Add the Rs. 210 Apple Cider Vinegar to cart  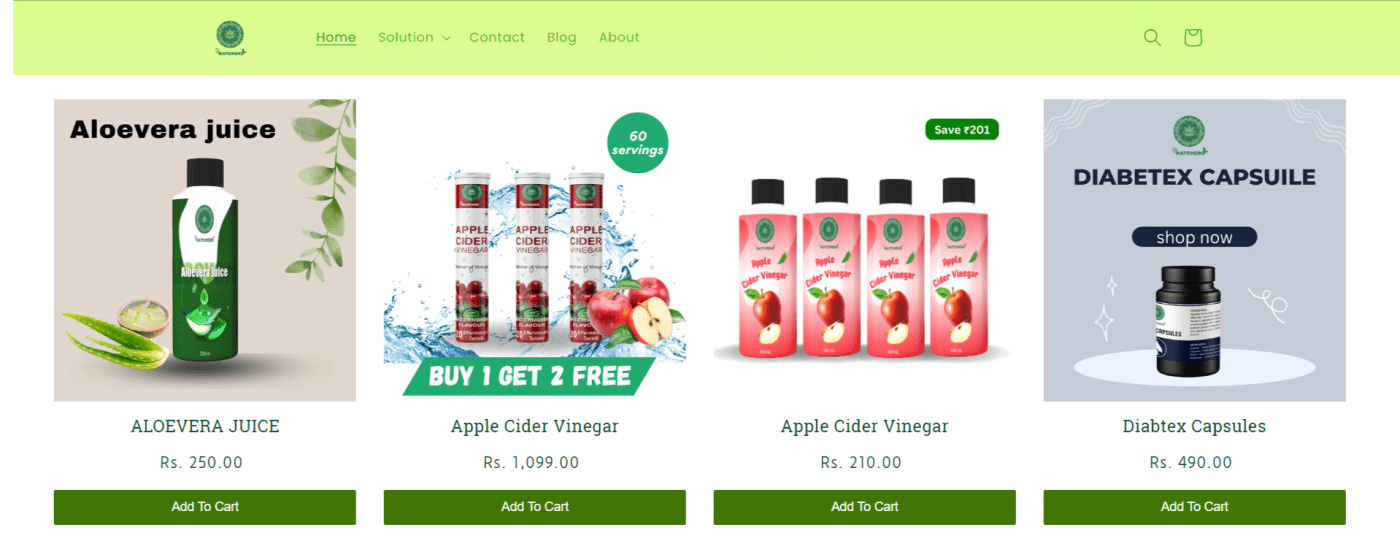[865, 507]
